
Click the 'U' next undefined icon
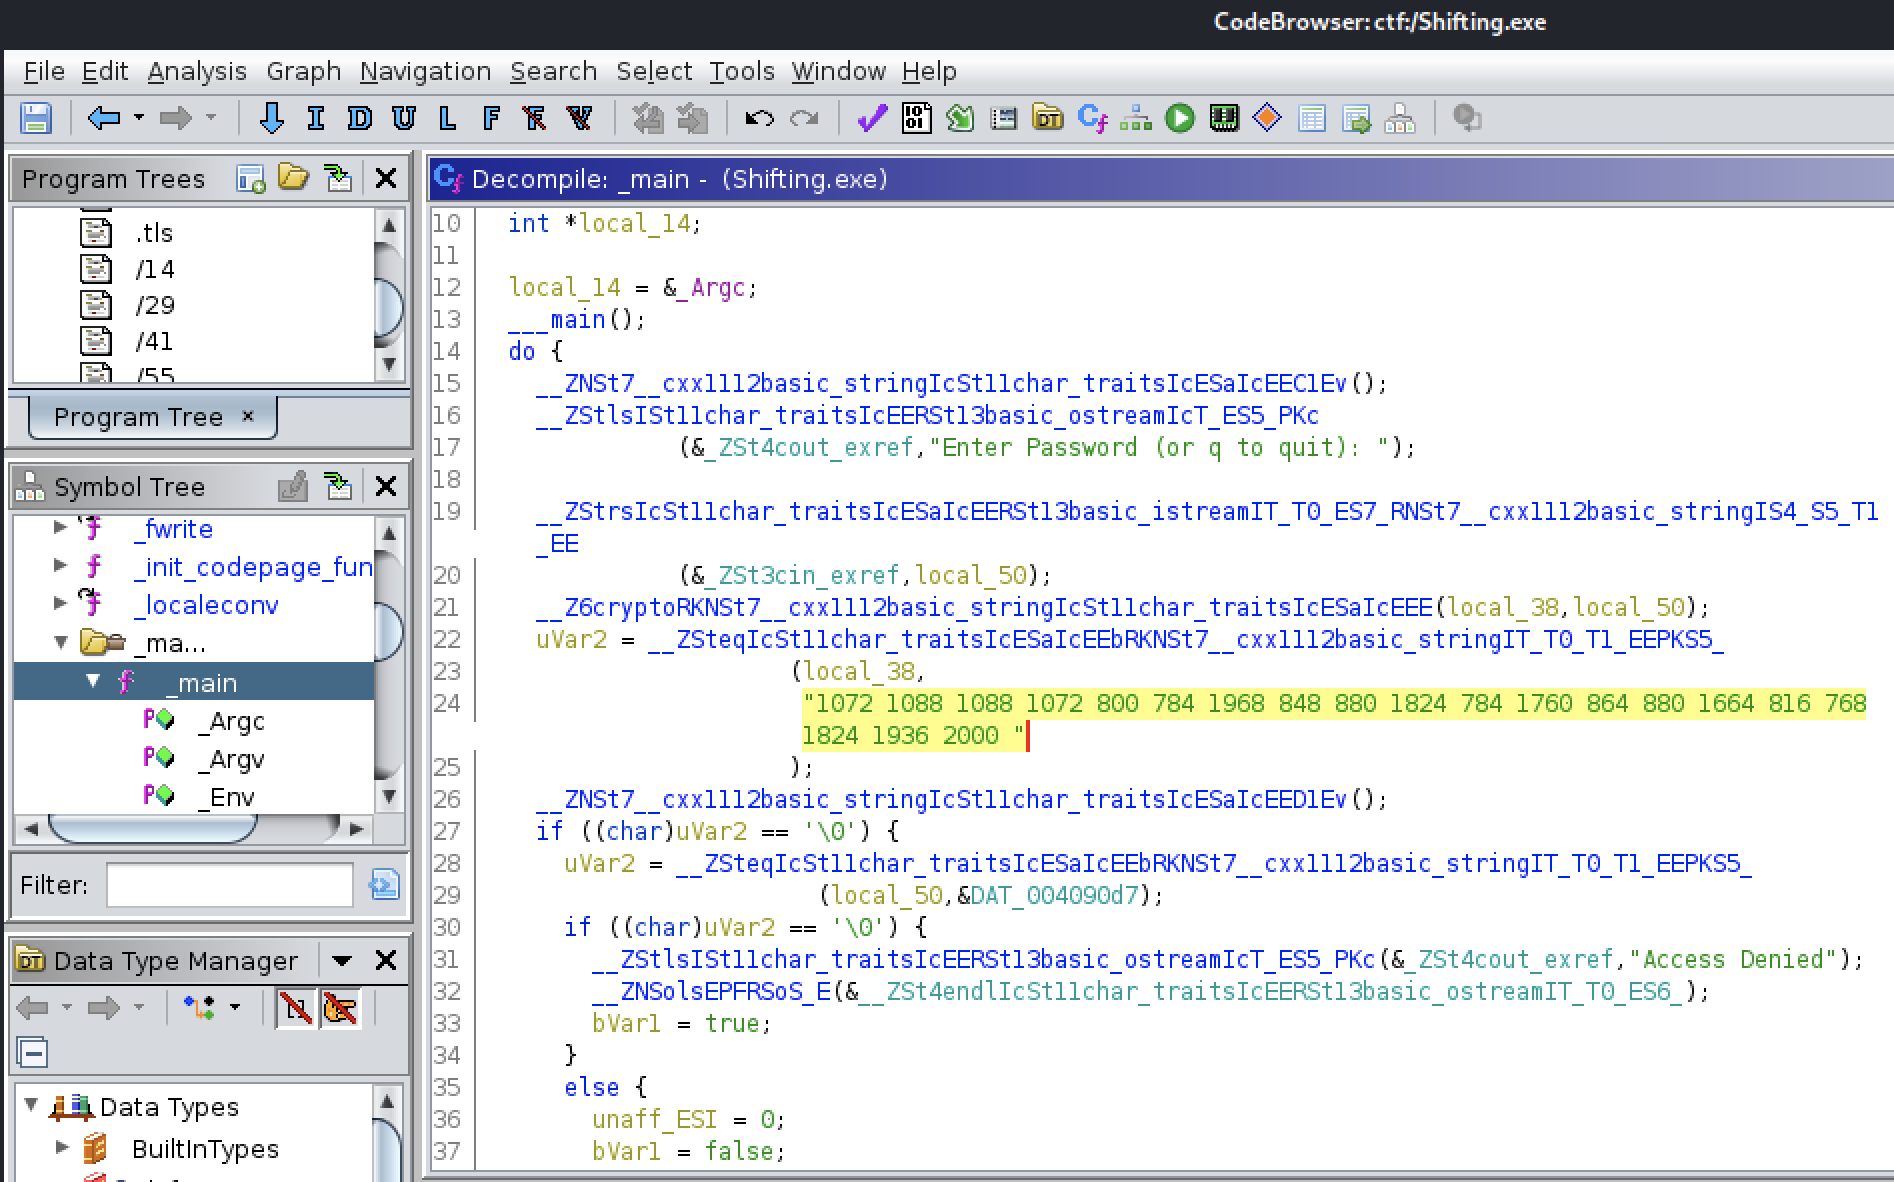403,118
